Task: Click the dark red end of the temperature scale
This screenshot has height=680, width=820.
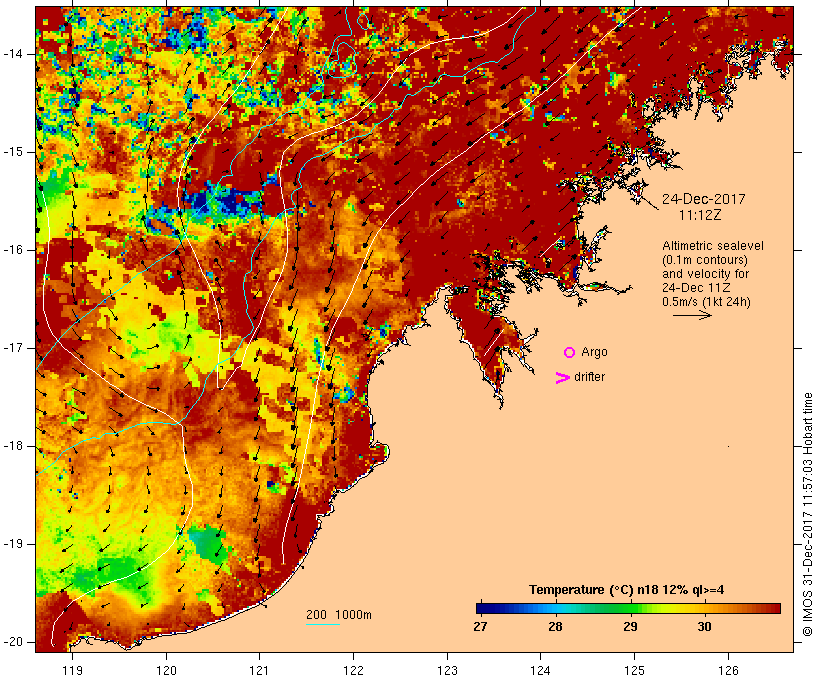Action: (776, 608)
